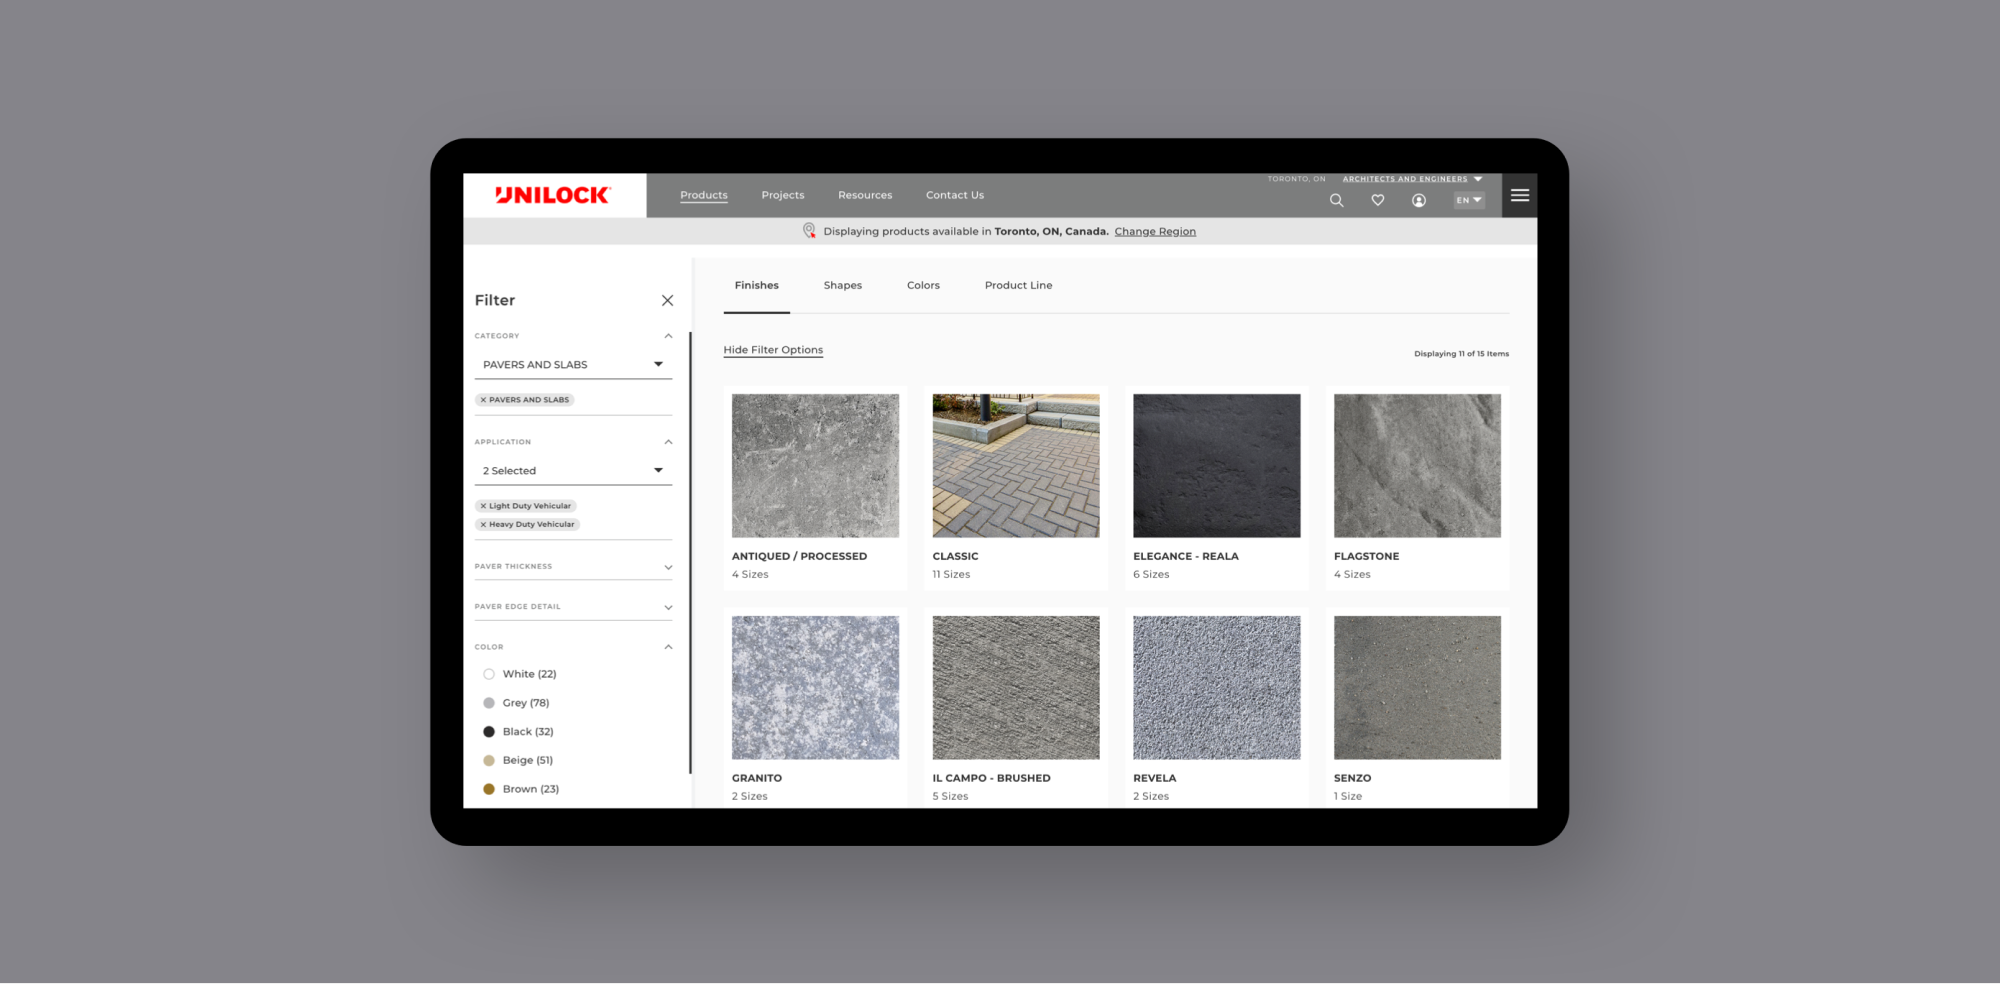The image size is (2000, 984).
Task: Open favorites with the heart icon
Action: tap(1377, 201)
